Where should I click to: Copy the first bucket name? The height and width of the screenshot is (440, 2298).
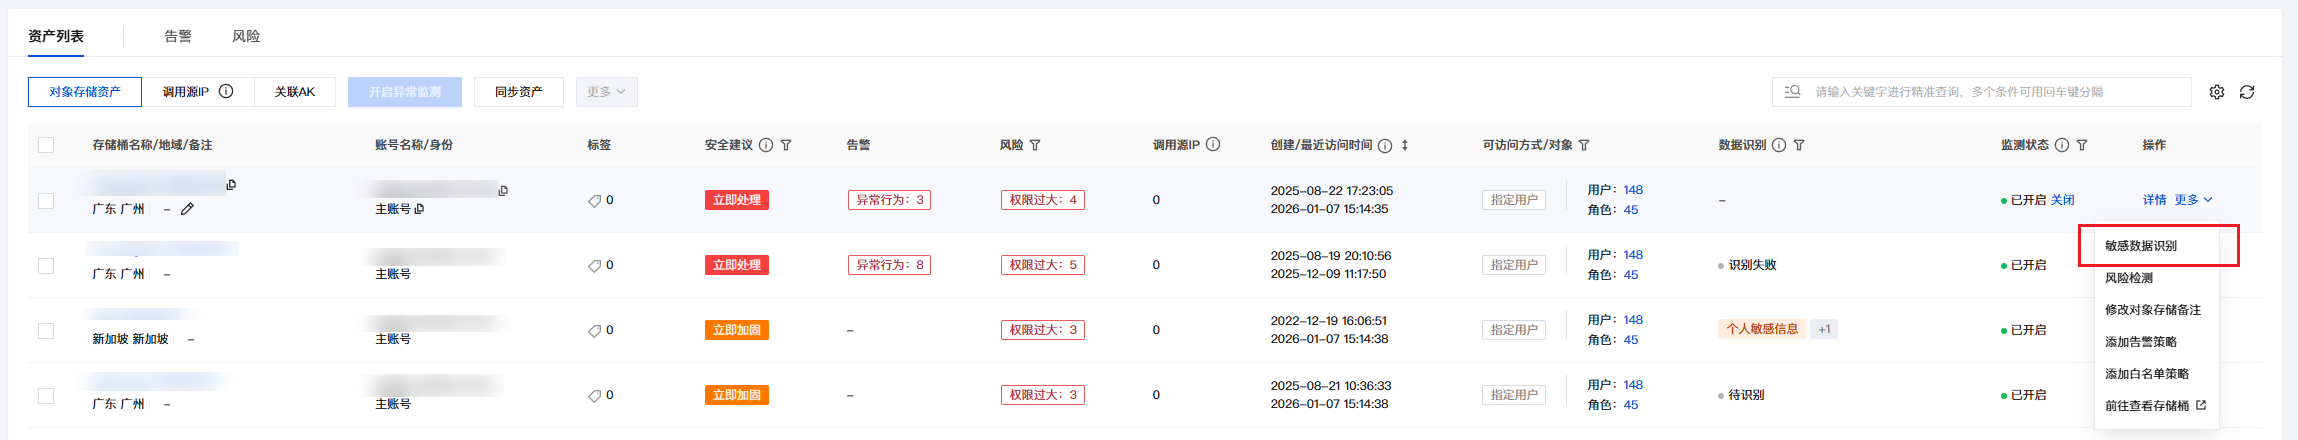(x=231, y=185)
